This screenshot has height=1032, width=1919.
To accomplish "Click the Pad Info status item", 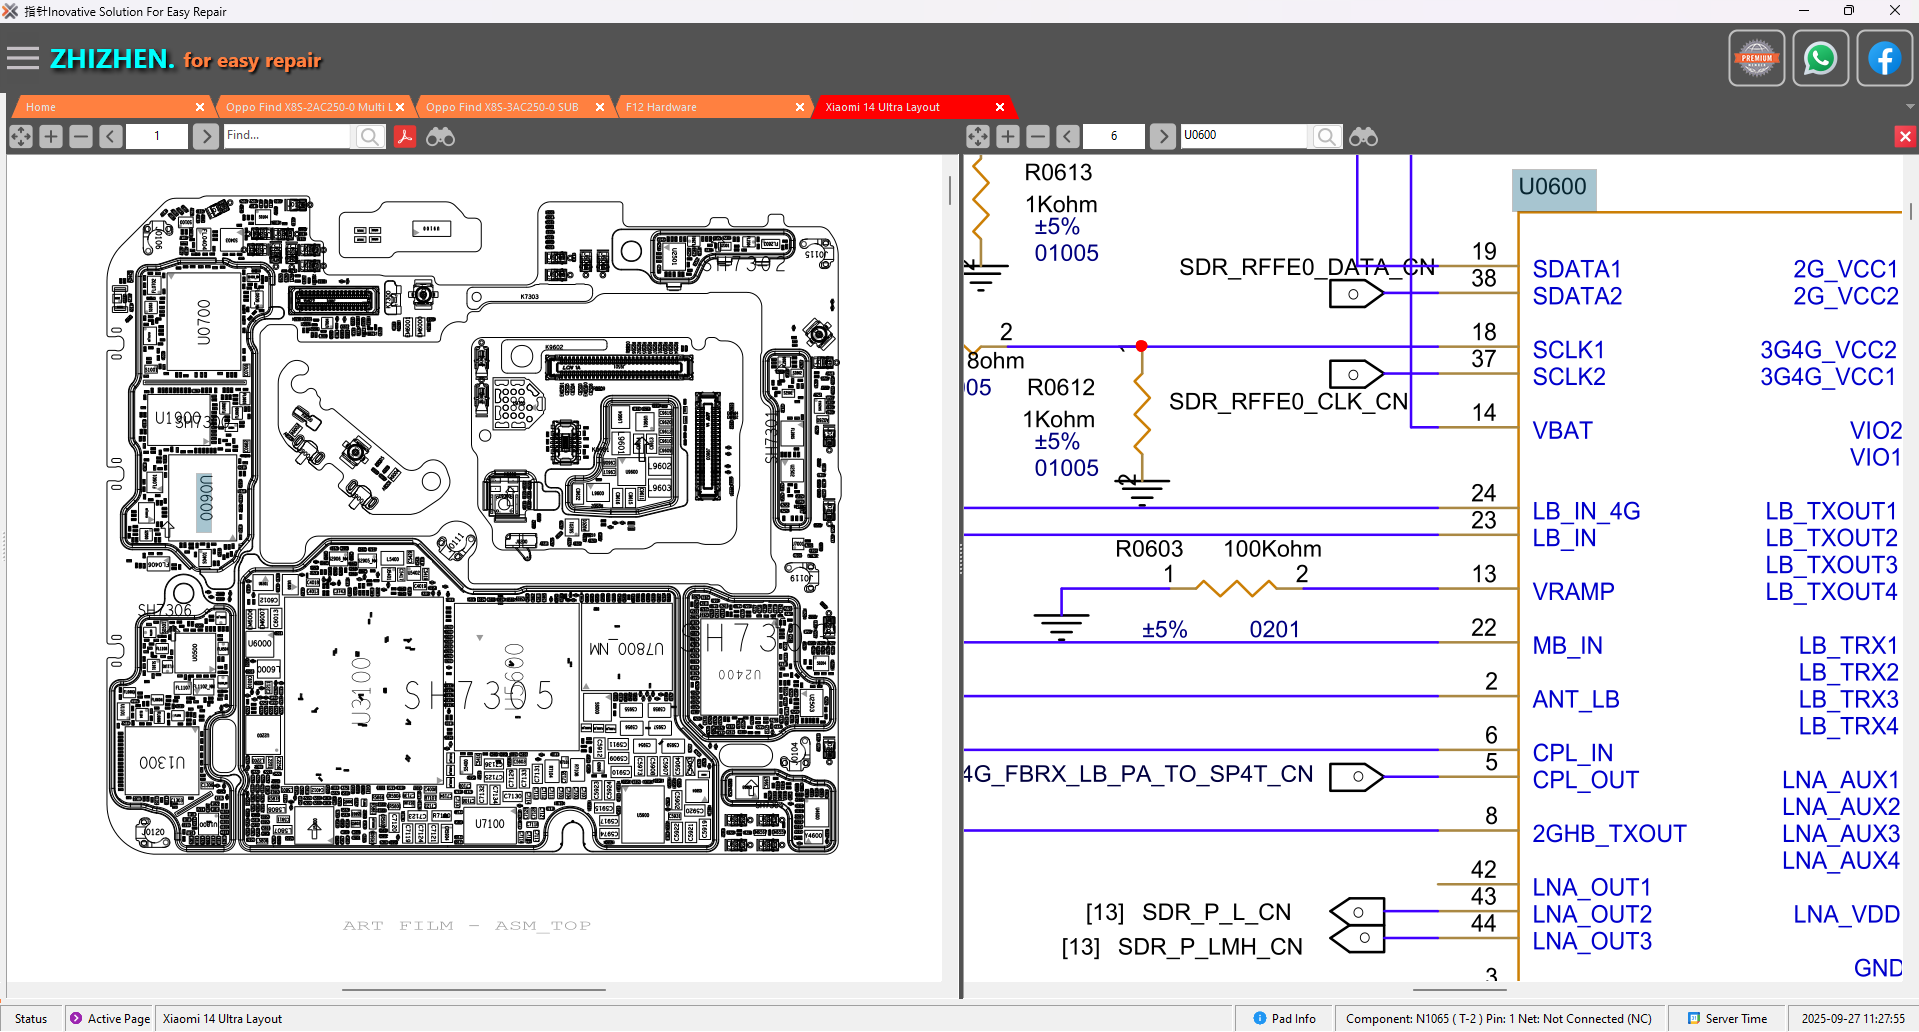I will pos(1285,1019).
